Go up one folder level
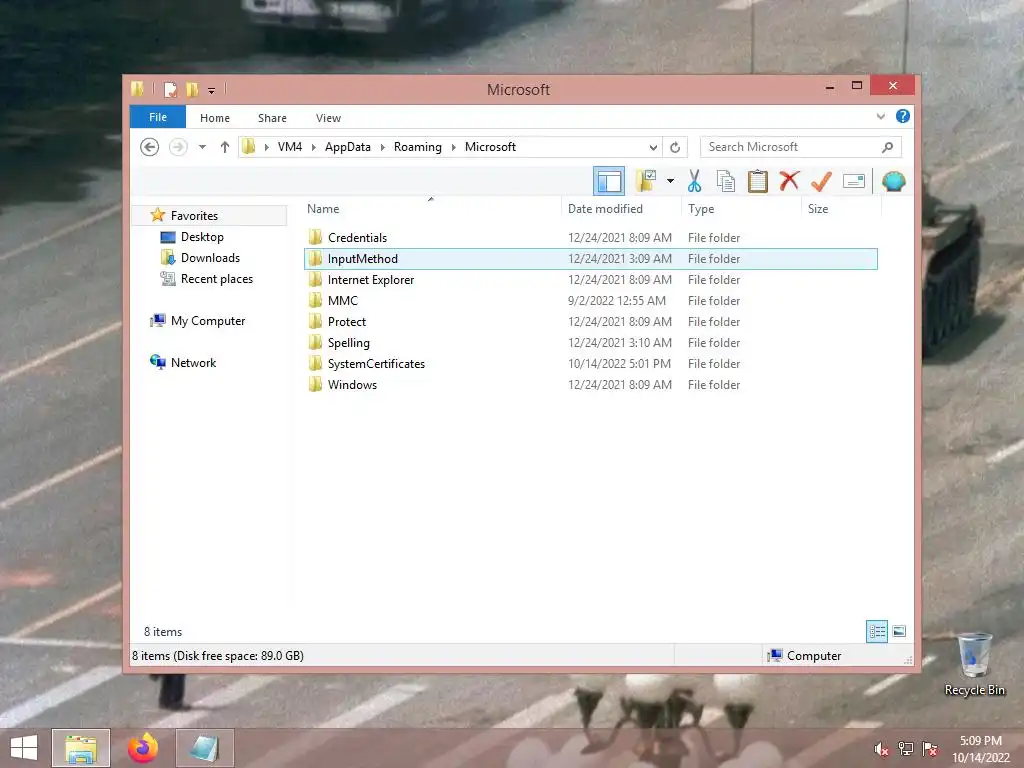 (x=225, y=147)
